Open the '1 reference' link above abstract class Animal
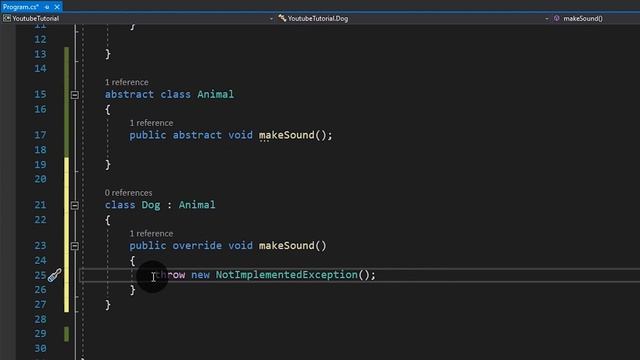Image resolution: width=640 pixels, height=360 pixels. click(x=127, y=82)
